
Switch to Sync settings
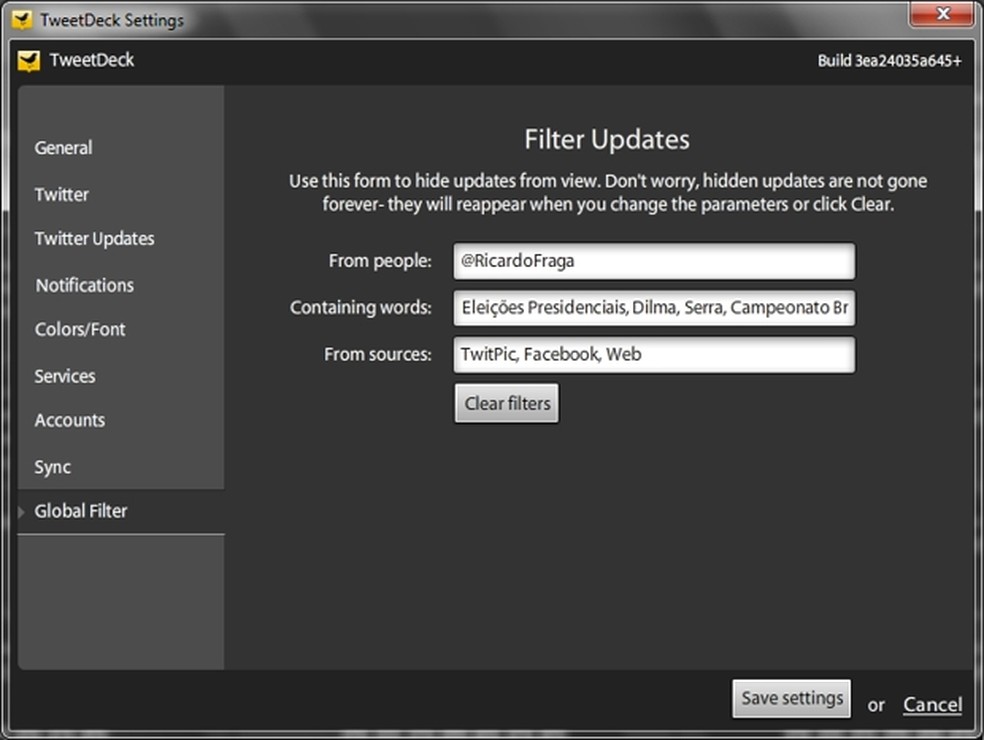coord(53,467)
